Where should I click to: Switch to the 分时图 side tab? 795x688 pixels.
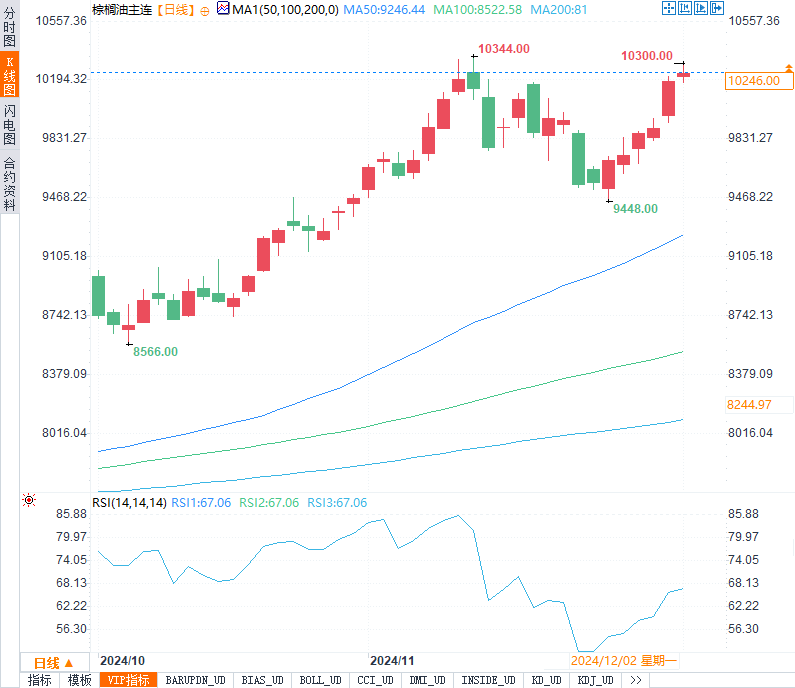pyautogui.click(x=9, y=30)
